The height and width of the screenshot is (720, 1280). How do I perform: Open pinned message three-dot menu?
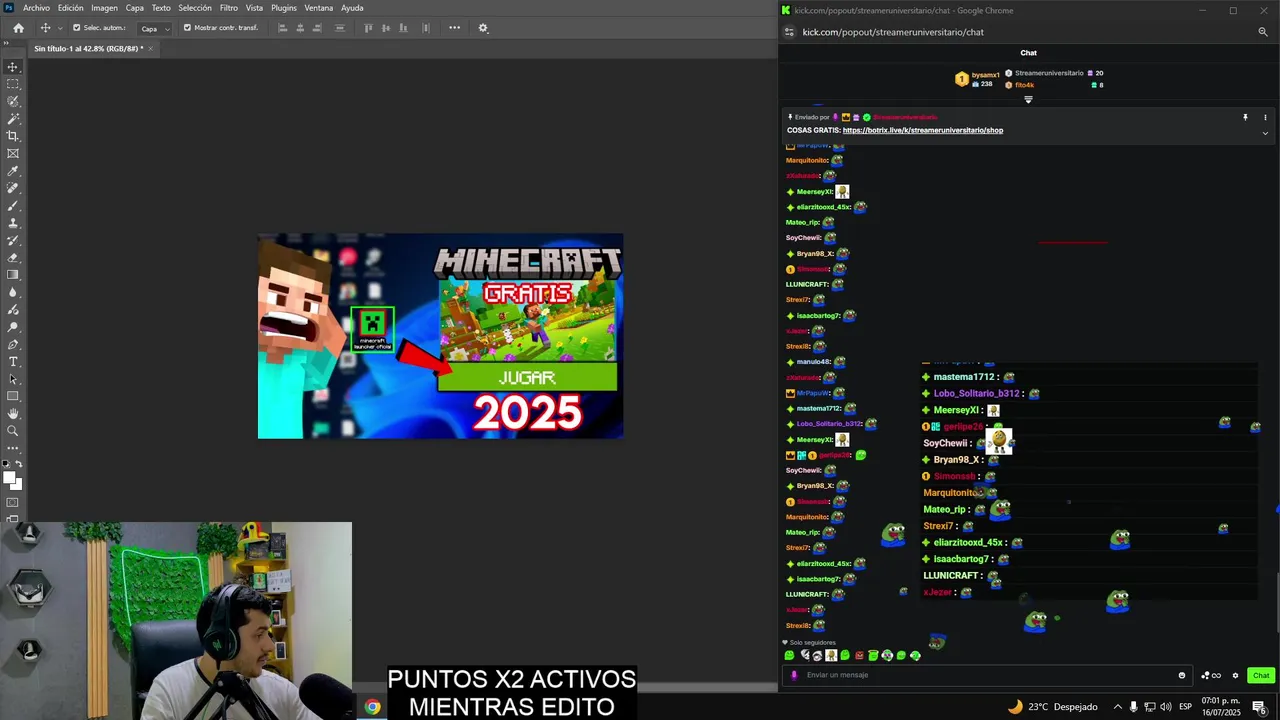tap(1265, 117)
